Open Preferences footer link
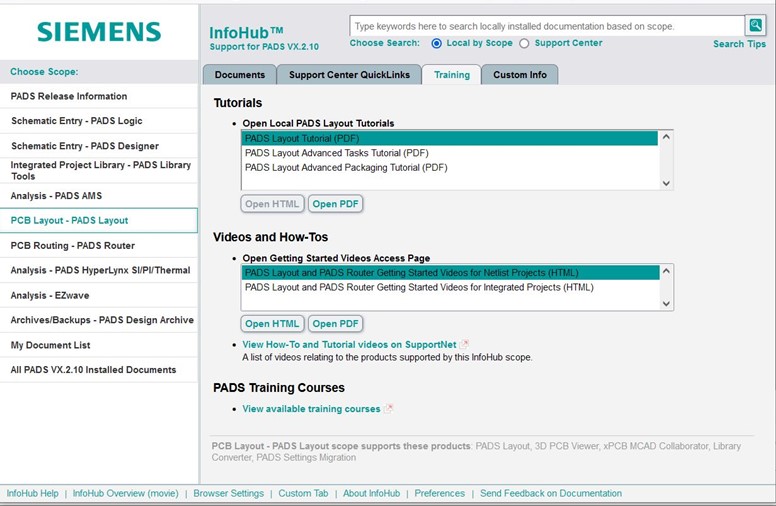776x506 pixels. tap(439, 493)
